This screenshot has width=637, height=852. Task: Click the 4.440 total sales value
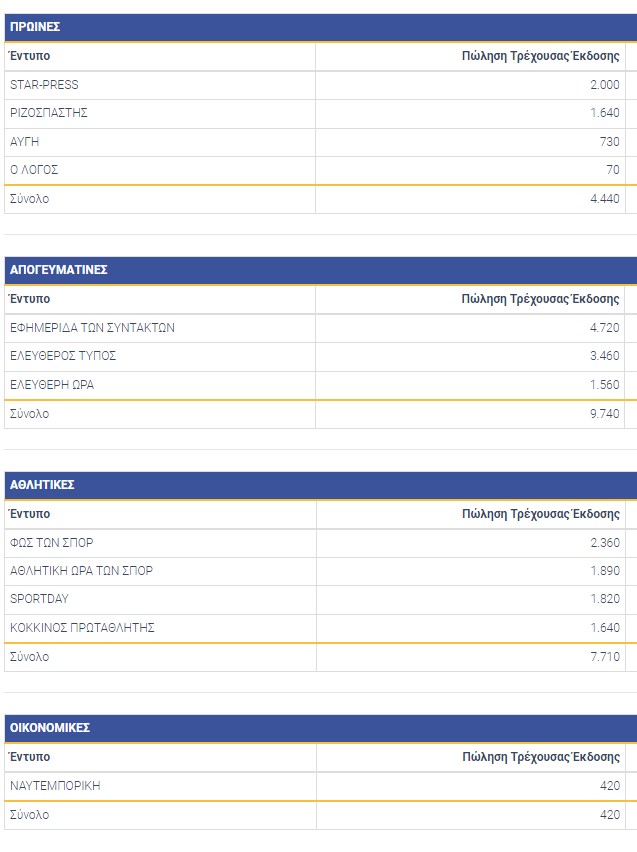[605, 199]
